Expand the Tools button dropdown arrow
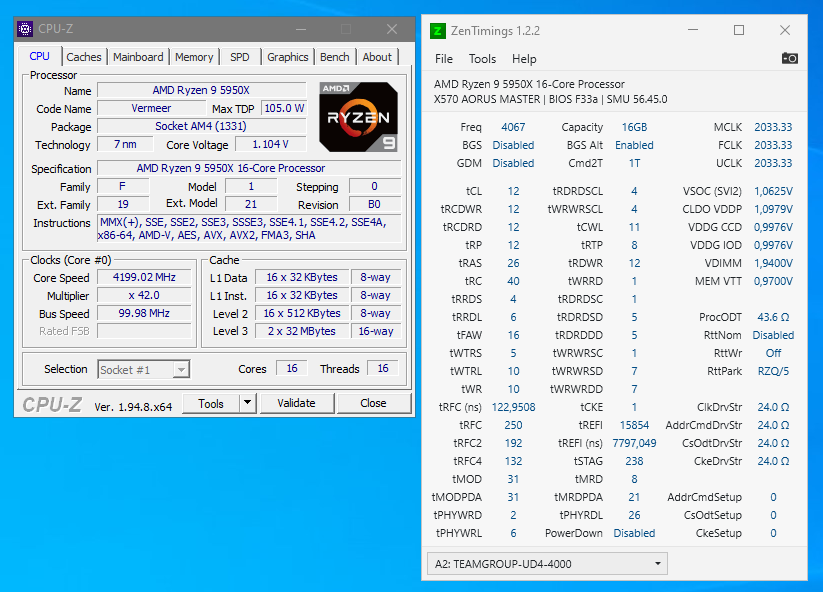823x592 pixels. 247,404
